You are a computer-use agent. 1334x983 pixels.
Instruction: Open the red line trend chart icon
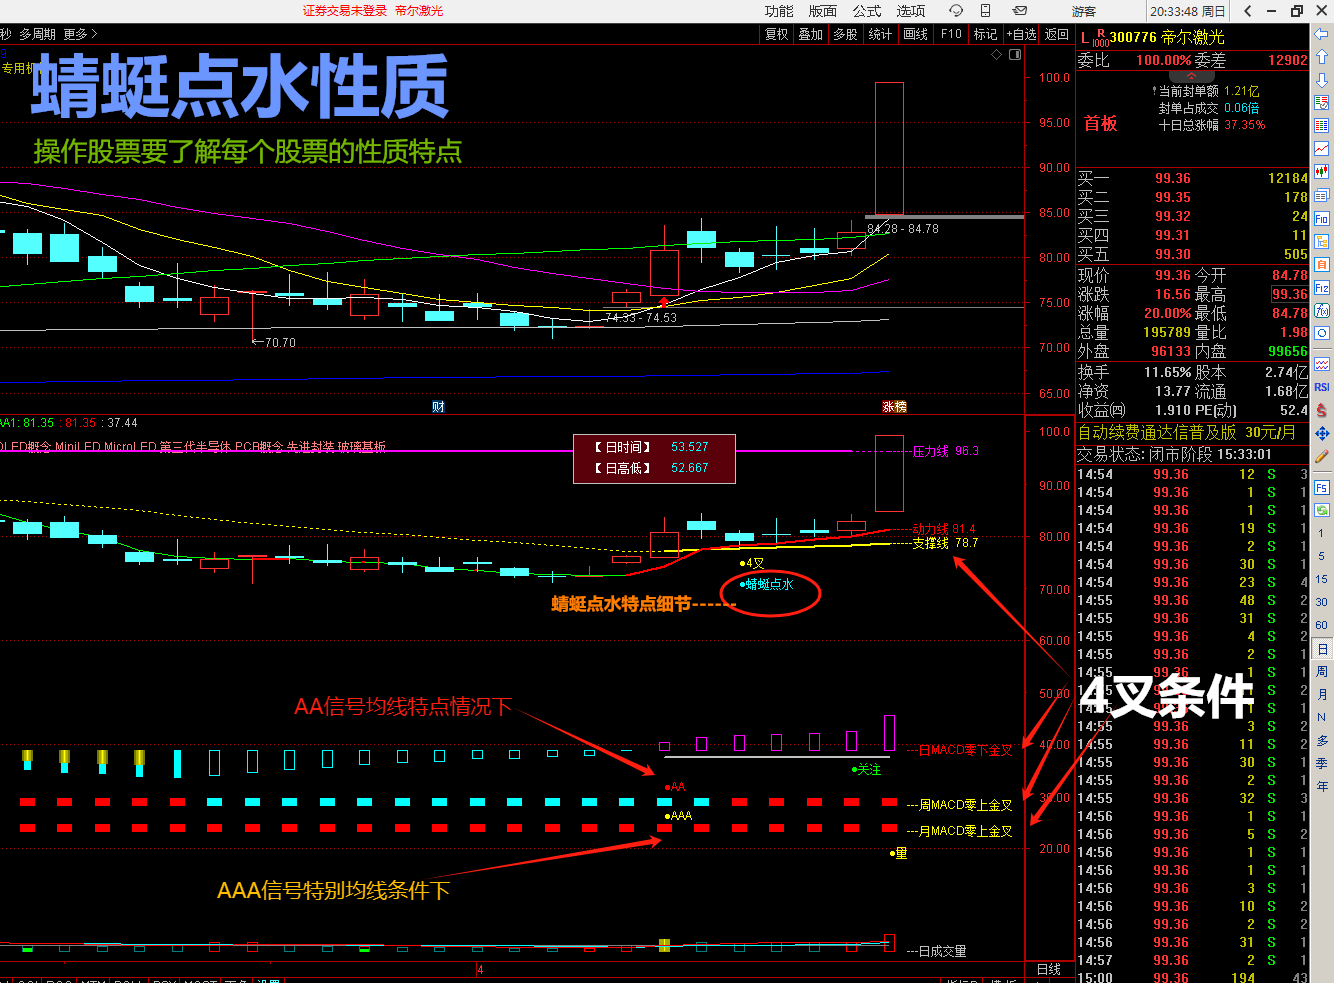(x=1322, y=149)
